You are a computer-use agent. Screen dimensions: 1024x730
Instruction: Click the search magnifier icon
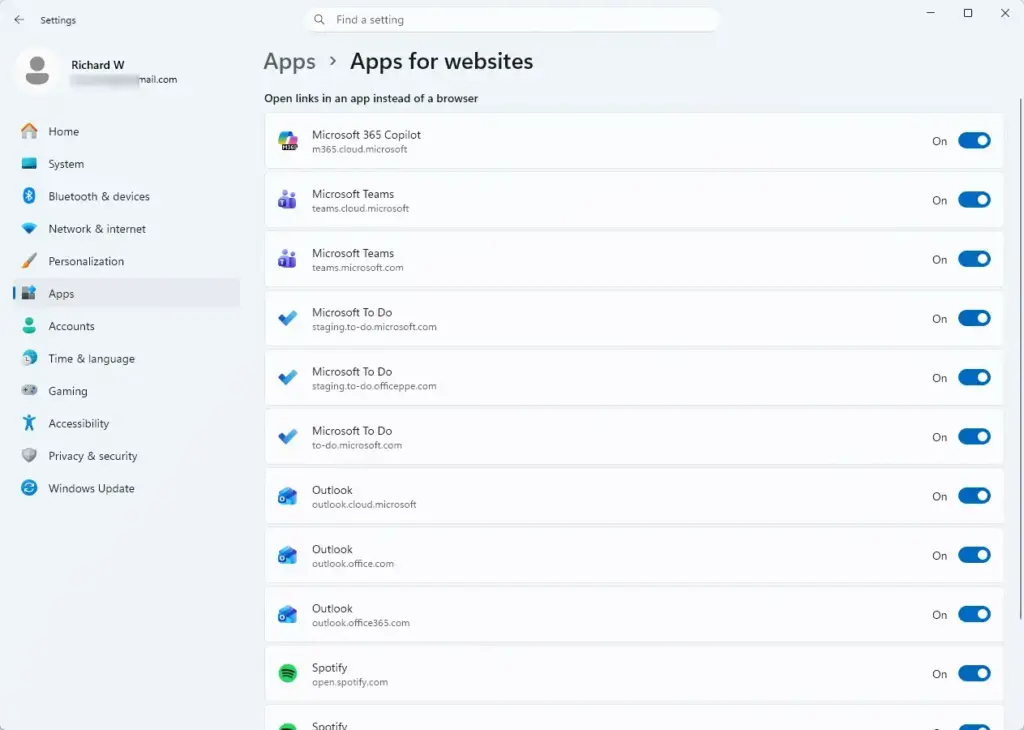(319, 20)
